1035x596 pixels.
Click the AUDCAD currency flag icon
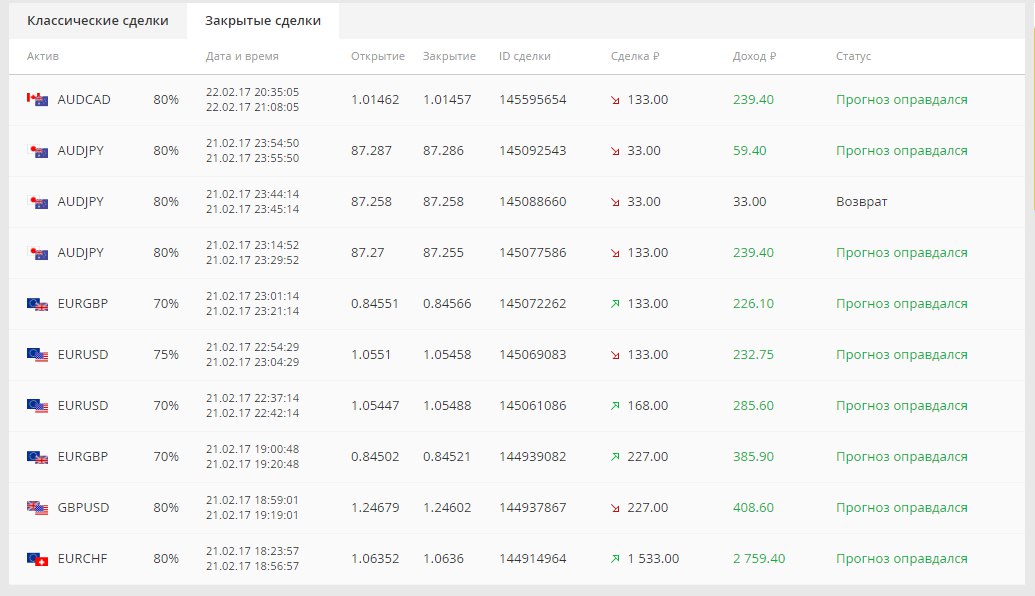pos(37,100)
